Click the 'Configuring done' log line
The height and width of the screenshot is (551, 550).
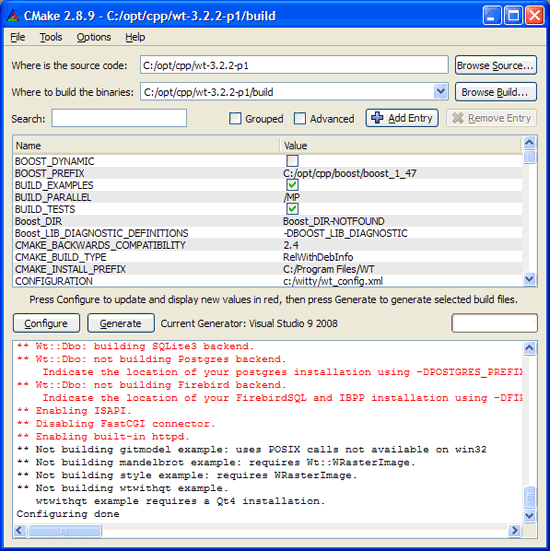point(68,514)
